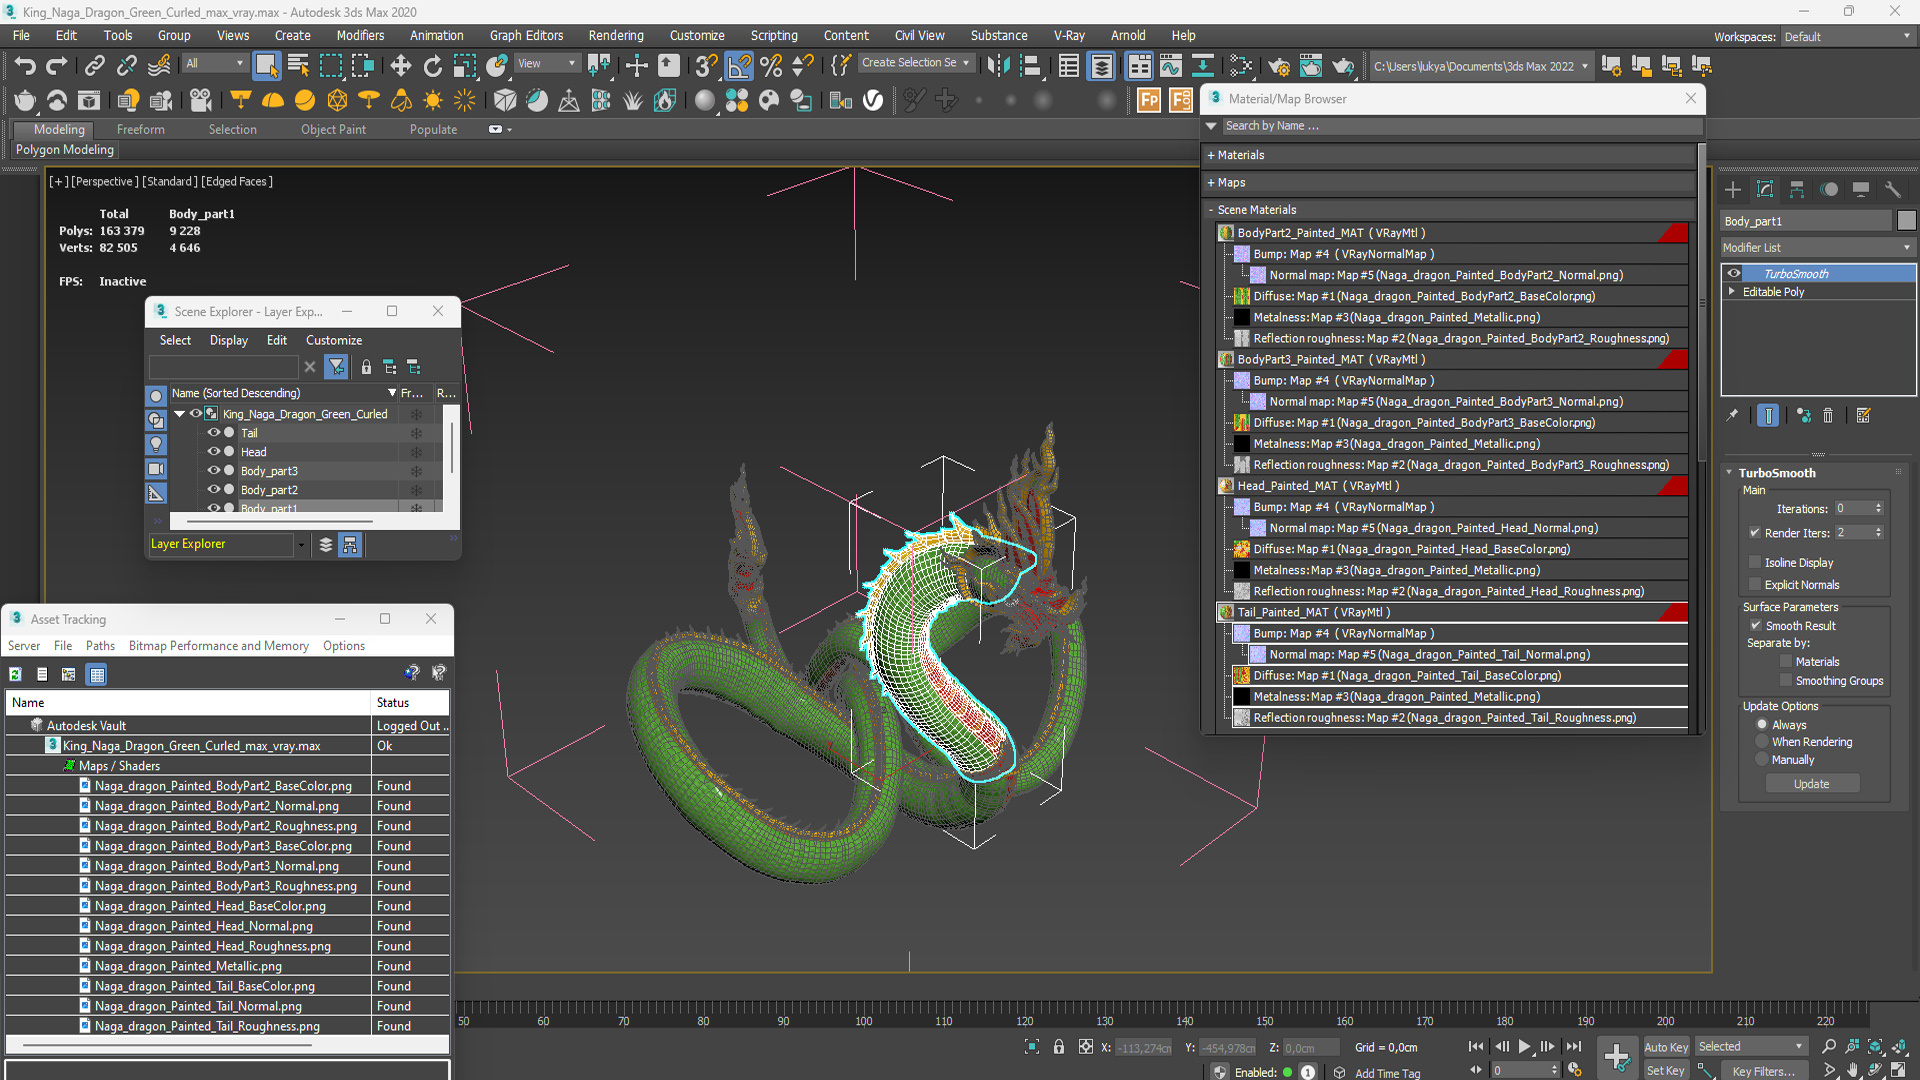This screenshot has height=1080, width=1920.
Task: Choose the Select Object tool
Action: coord(266,66)
